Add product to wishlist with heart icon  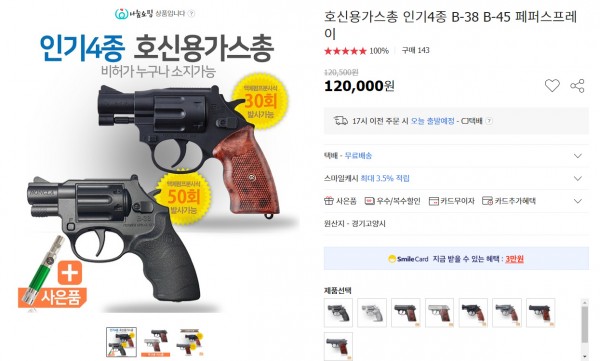552,85
